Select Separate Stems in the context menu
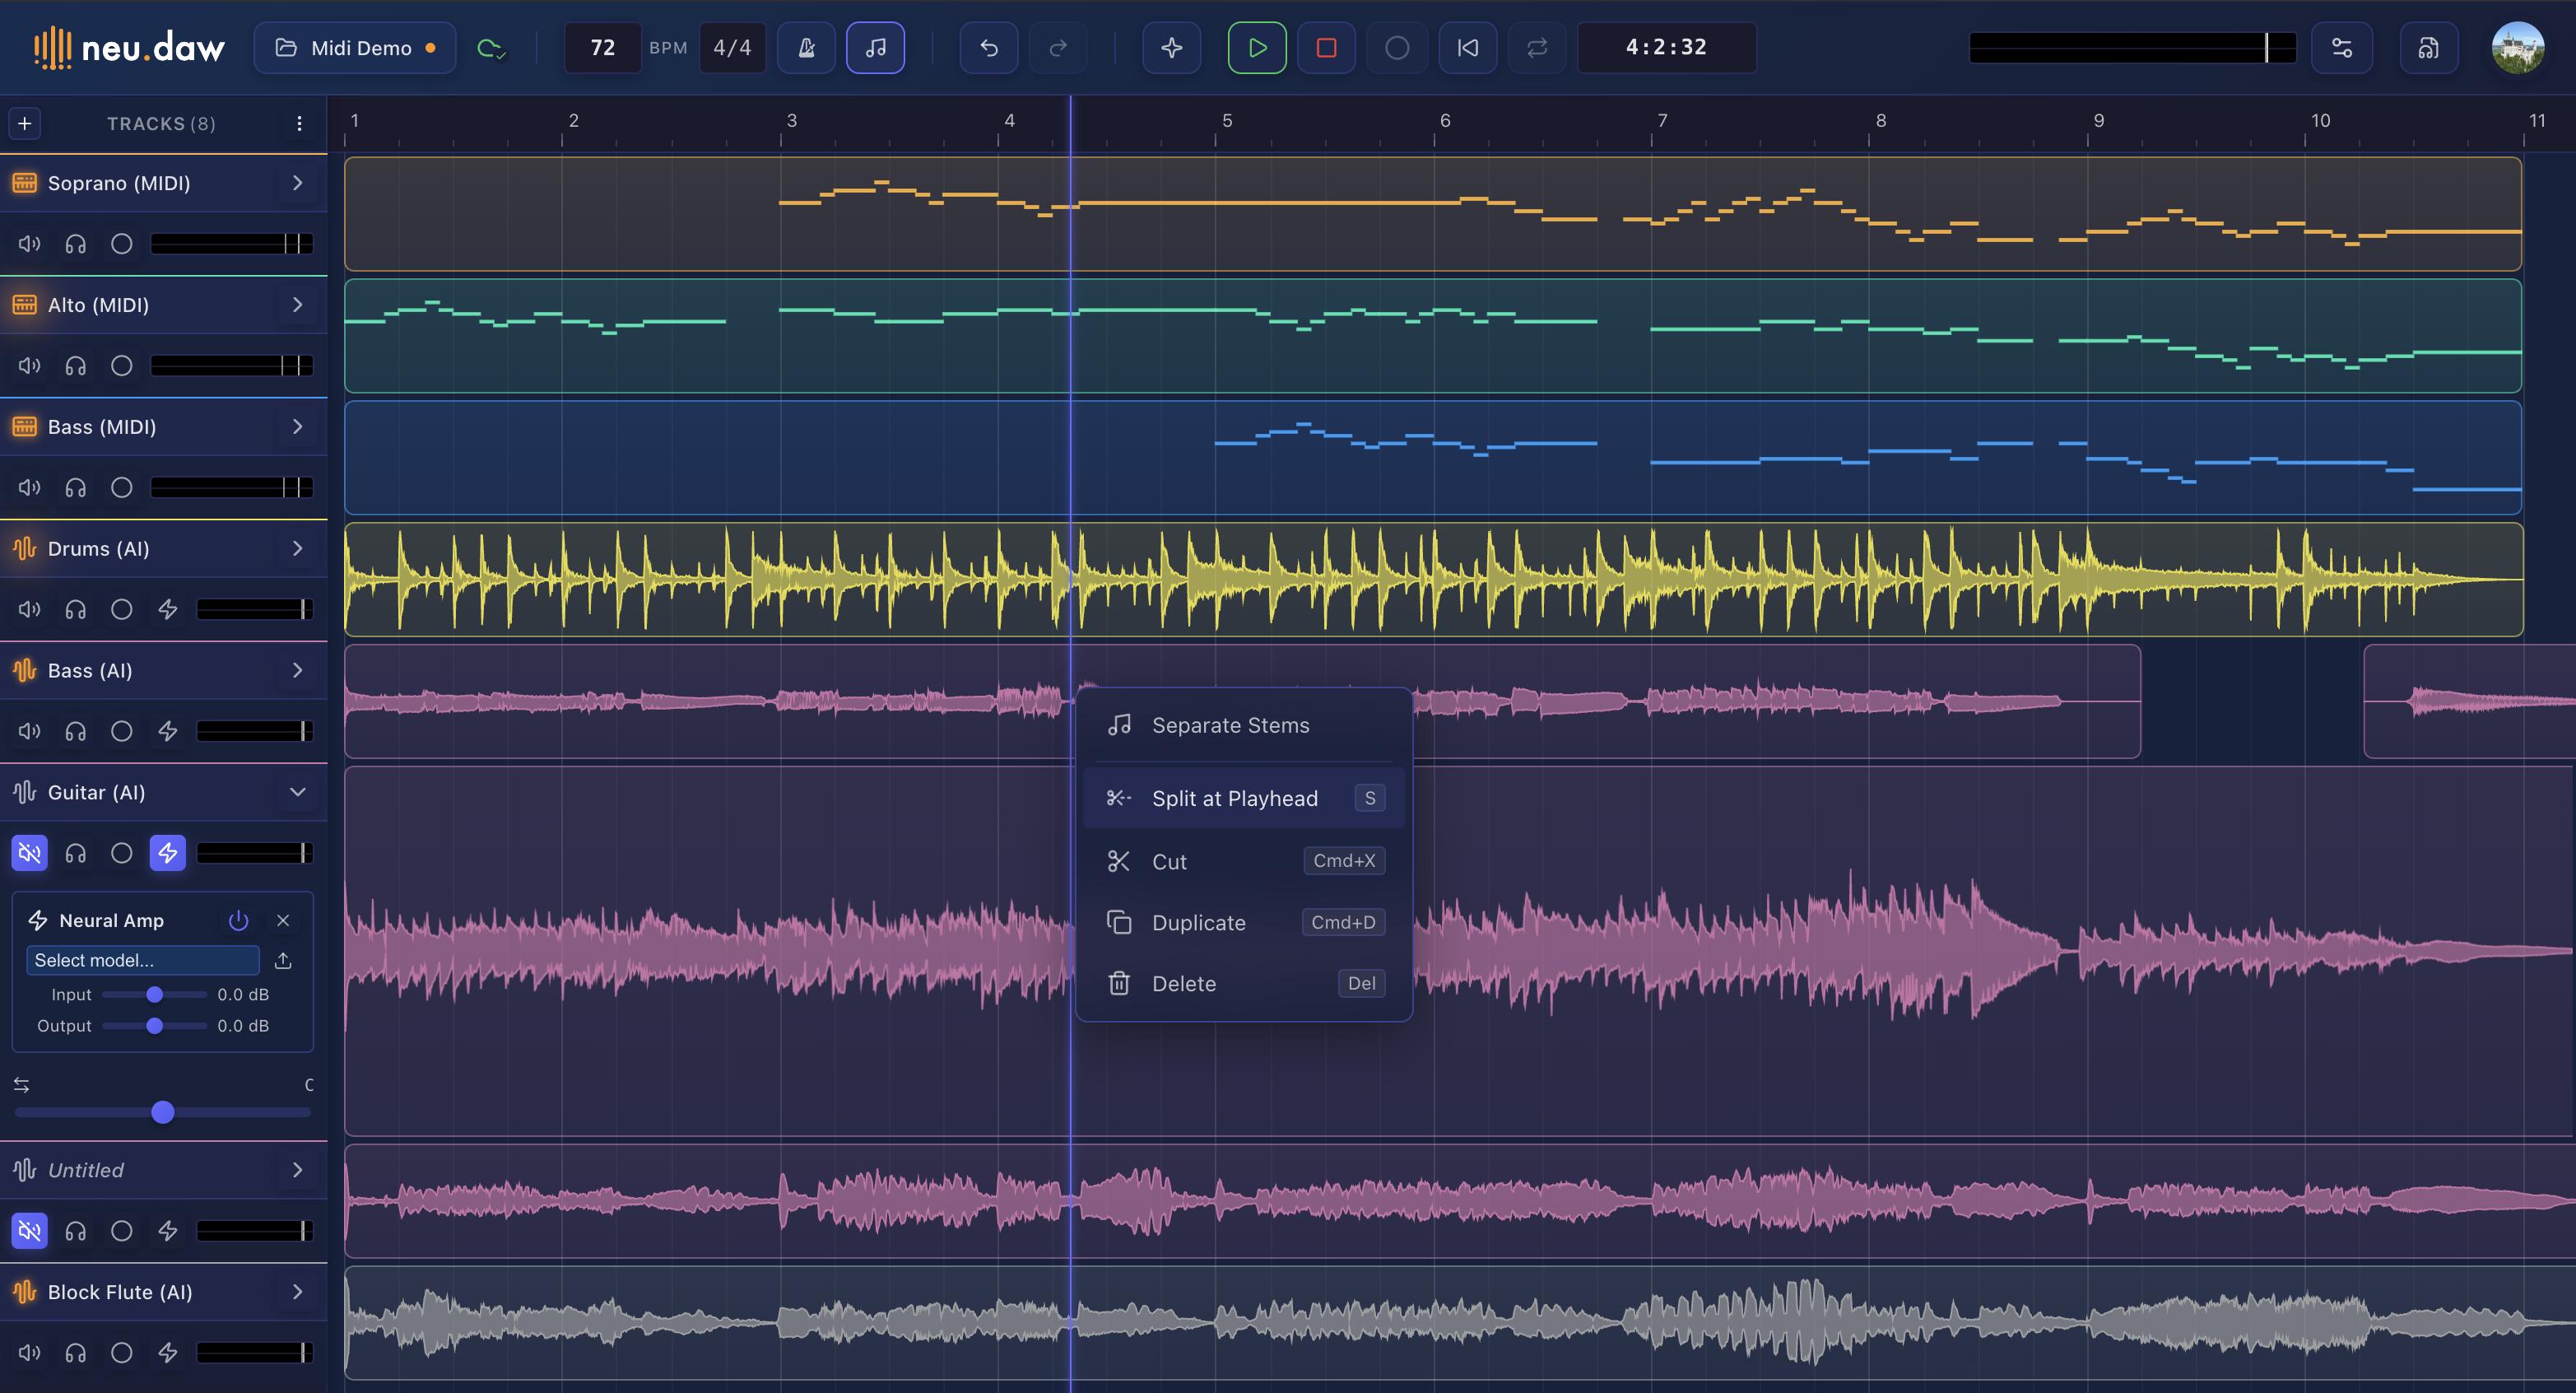This screenshot has height=1393, width=2576. pos(1231,725)
